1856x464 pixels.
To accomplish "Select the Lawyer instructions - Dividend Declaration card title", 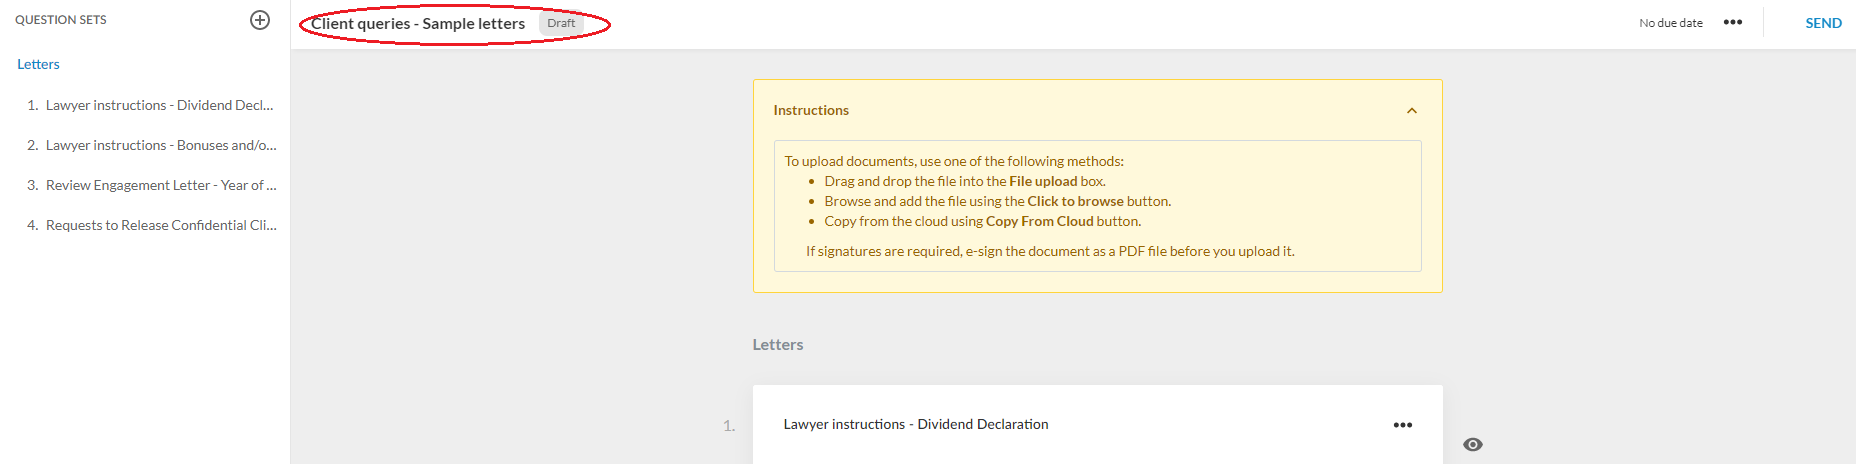I will coord(916,424).
